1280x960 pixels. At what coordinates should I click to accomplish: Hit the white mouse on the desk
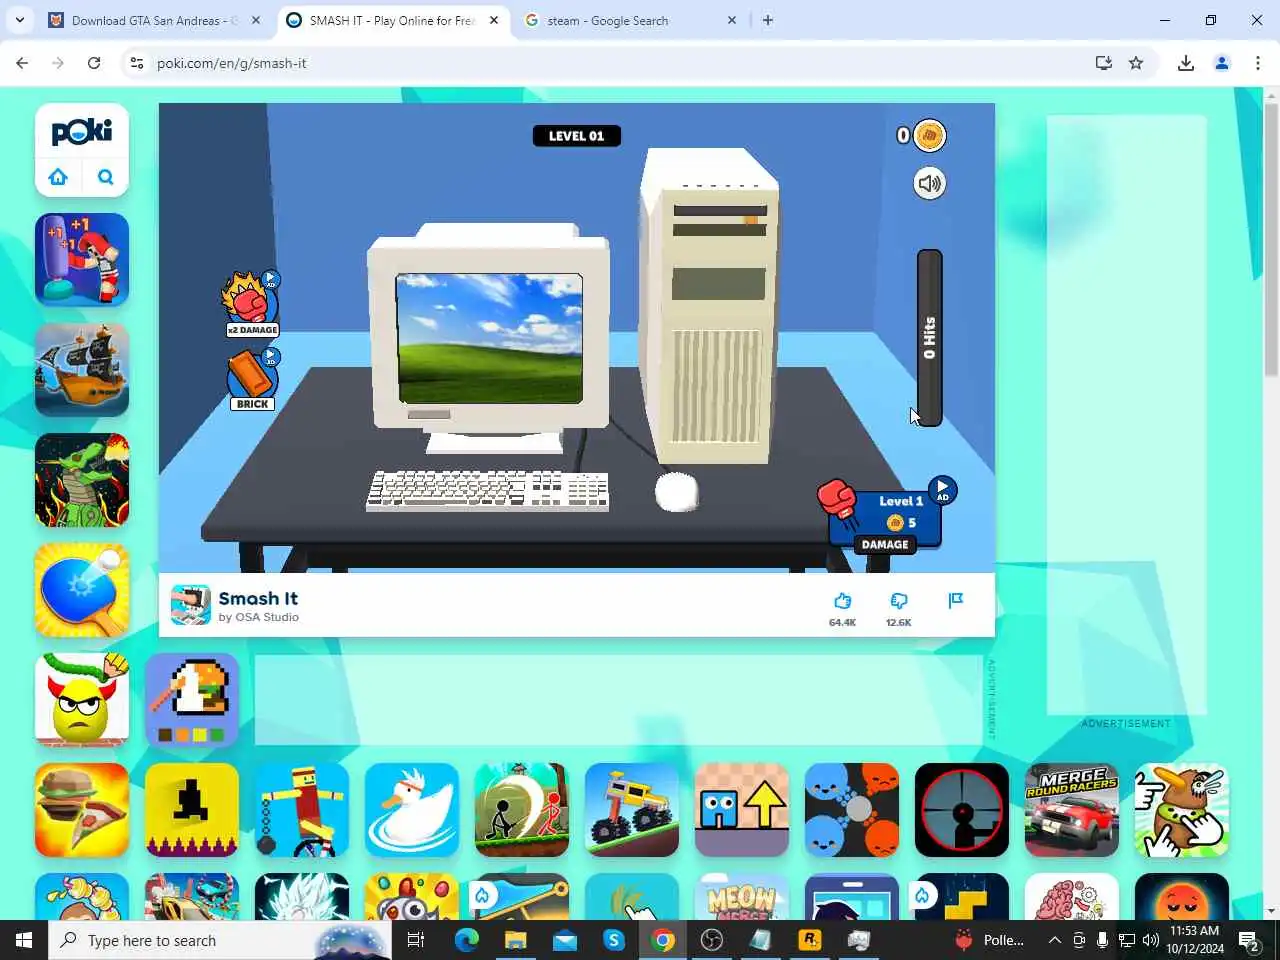[x=677, y=491]
